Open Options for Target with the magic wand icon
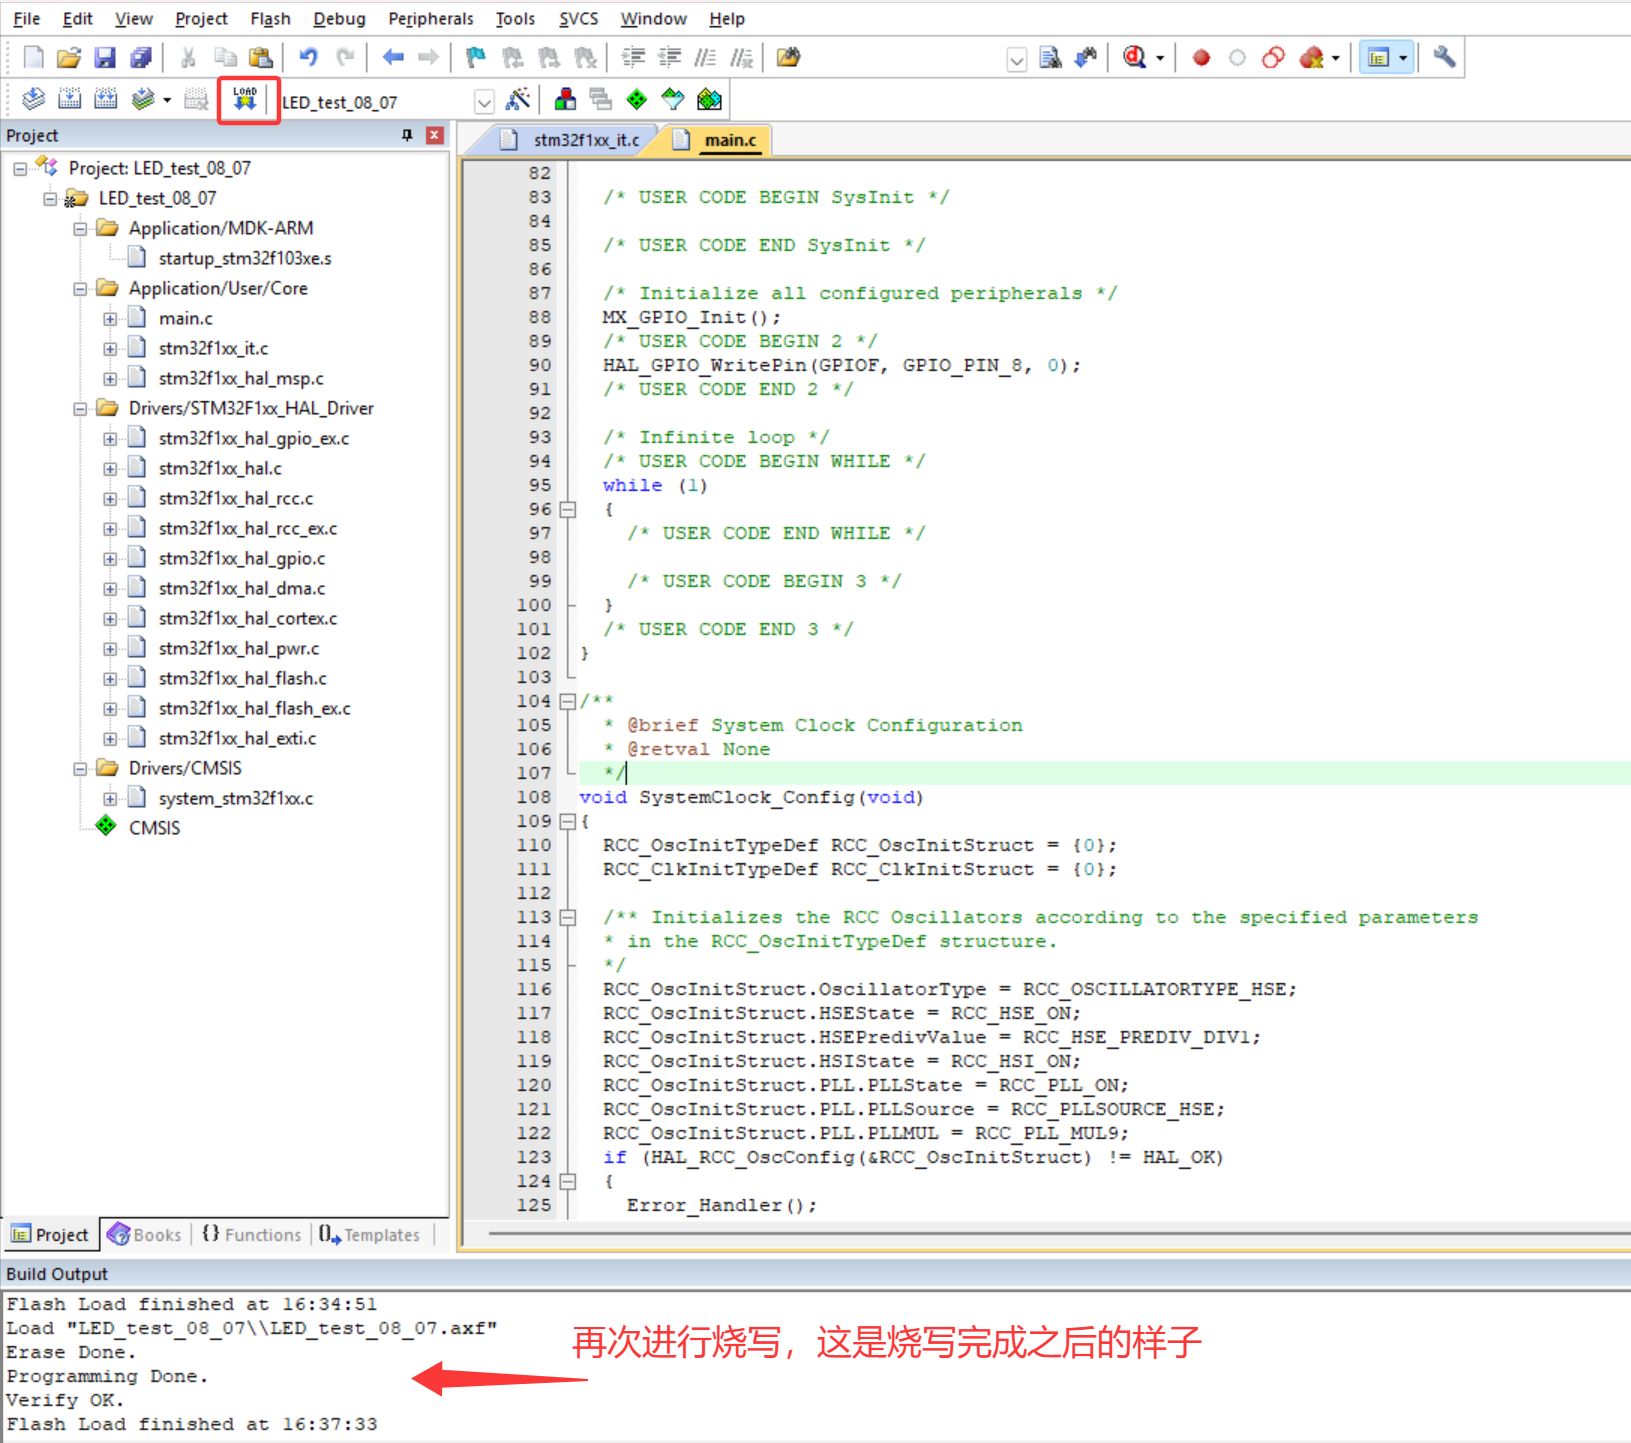1631x1443 pixels. (518, 99)
